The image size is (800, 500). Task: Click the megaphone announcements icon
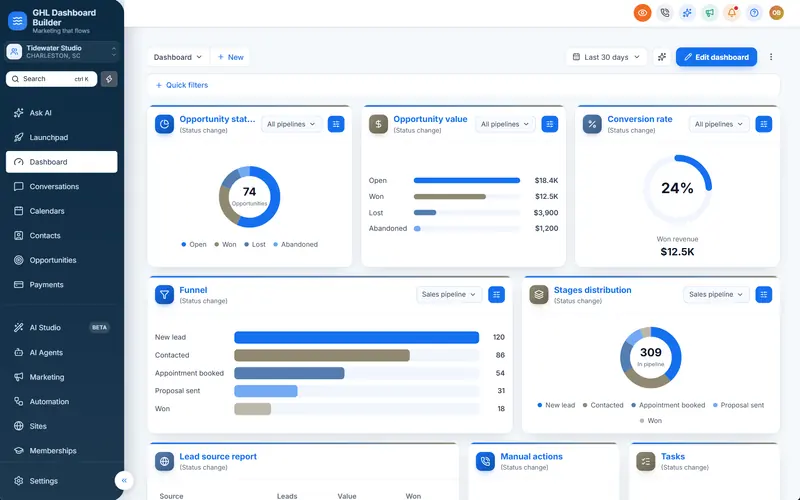[x=709, y=13]
